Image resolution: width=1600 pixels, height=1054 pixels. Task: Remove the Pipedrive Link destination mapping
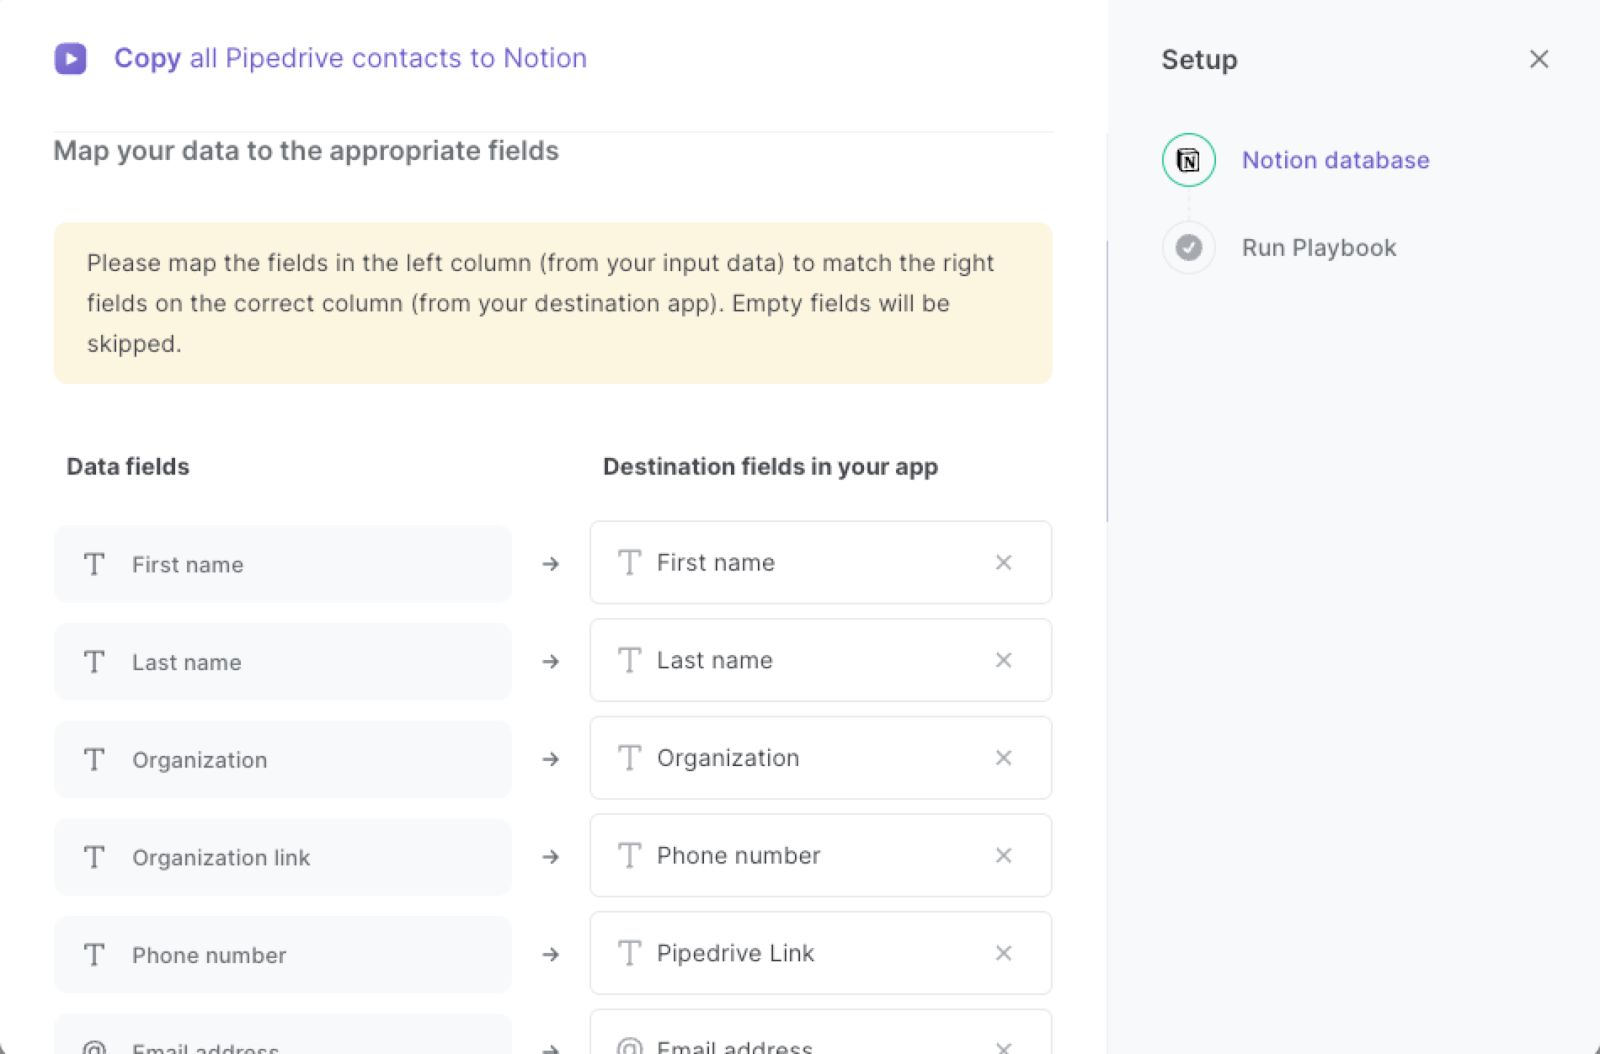click(x=1003, y=953)
